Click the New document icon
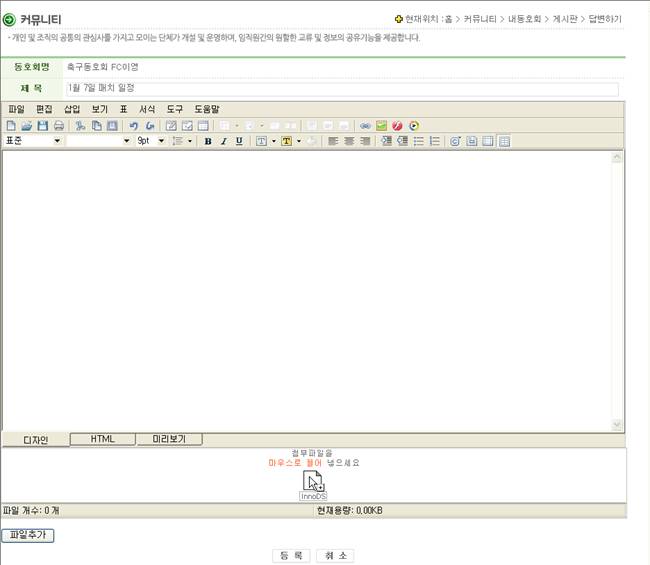 click(11, 126)
